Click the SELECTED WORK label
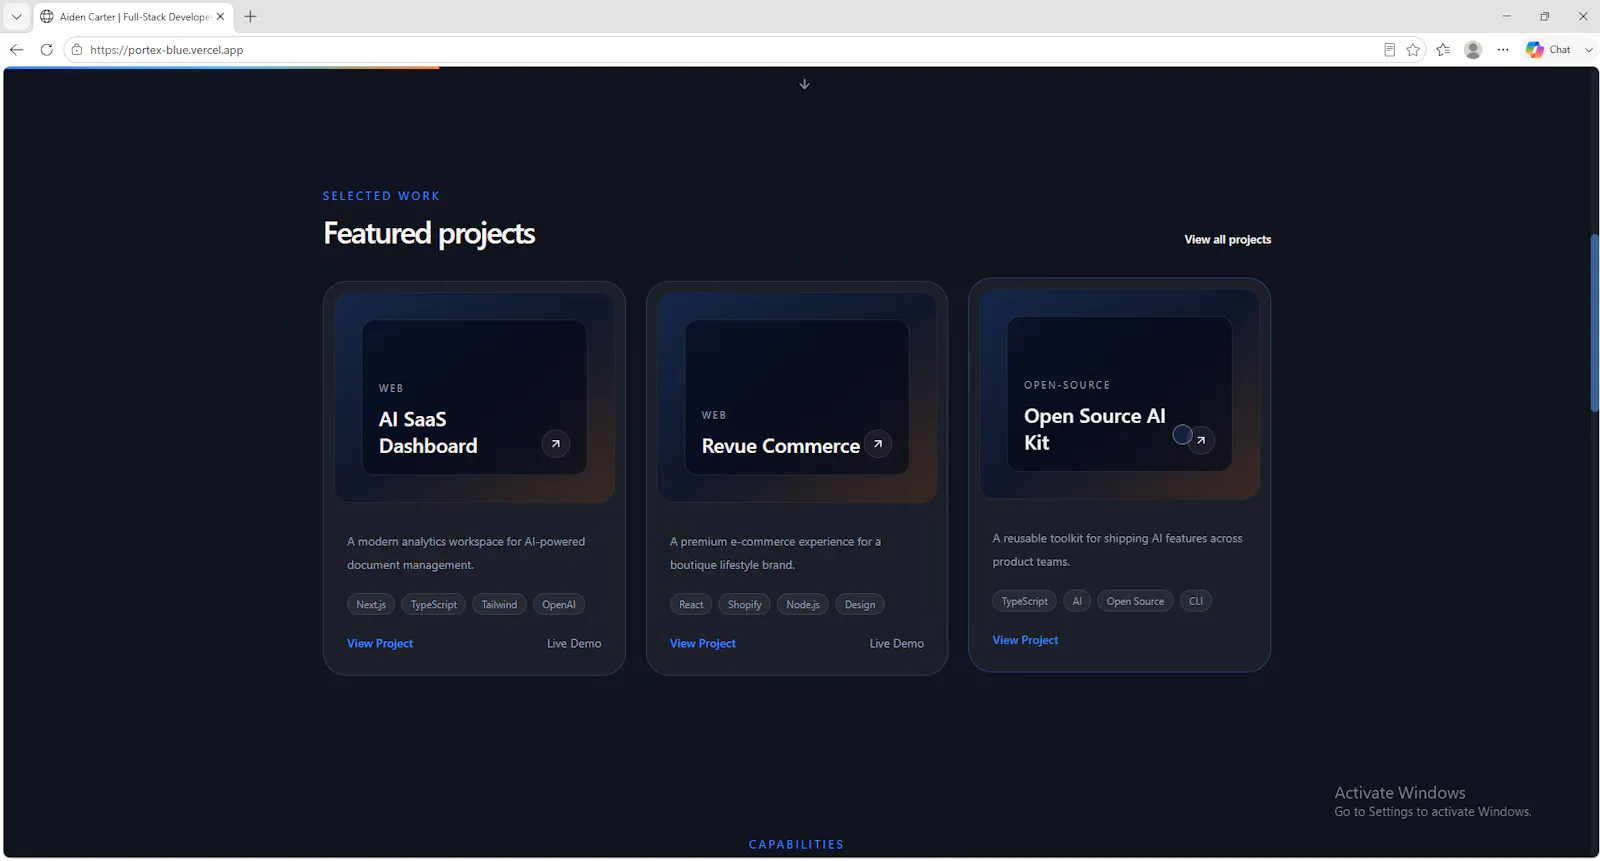This screenshot has height=861, width=1600. (381, 196)
